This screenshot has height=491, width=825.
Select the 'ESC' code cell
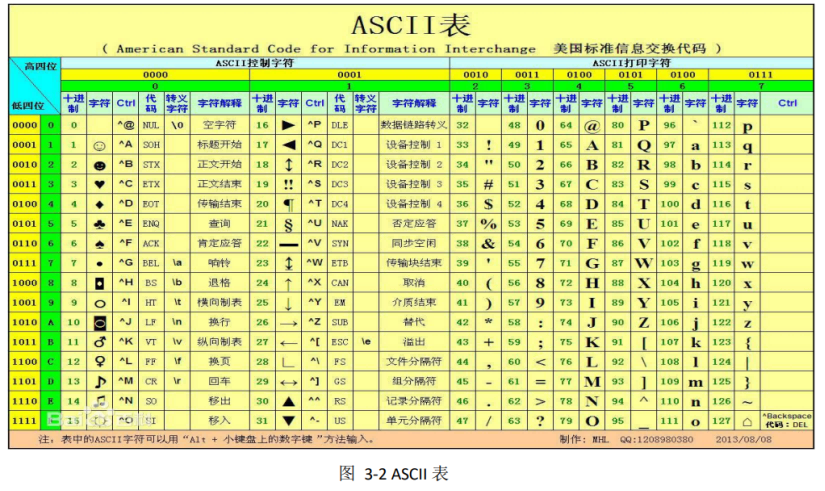pos(339,342)
